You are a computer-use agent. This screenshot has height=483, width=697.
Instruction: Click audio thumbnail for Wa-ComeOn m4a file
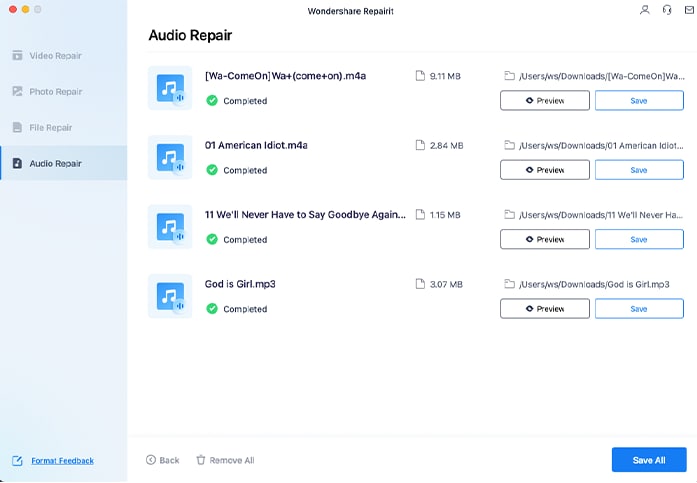click(x=170, y=88)
